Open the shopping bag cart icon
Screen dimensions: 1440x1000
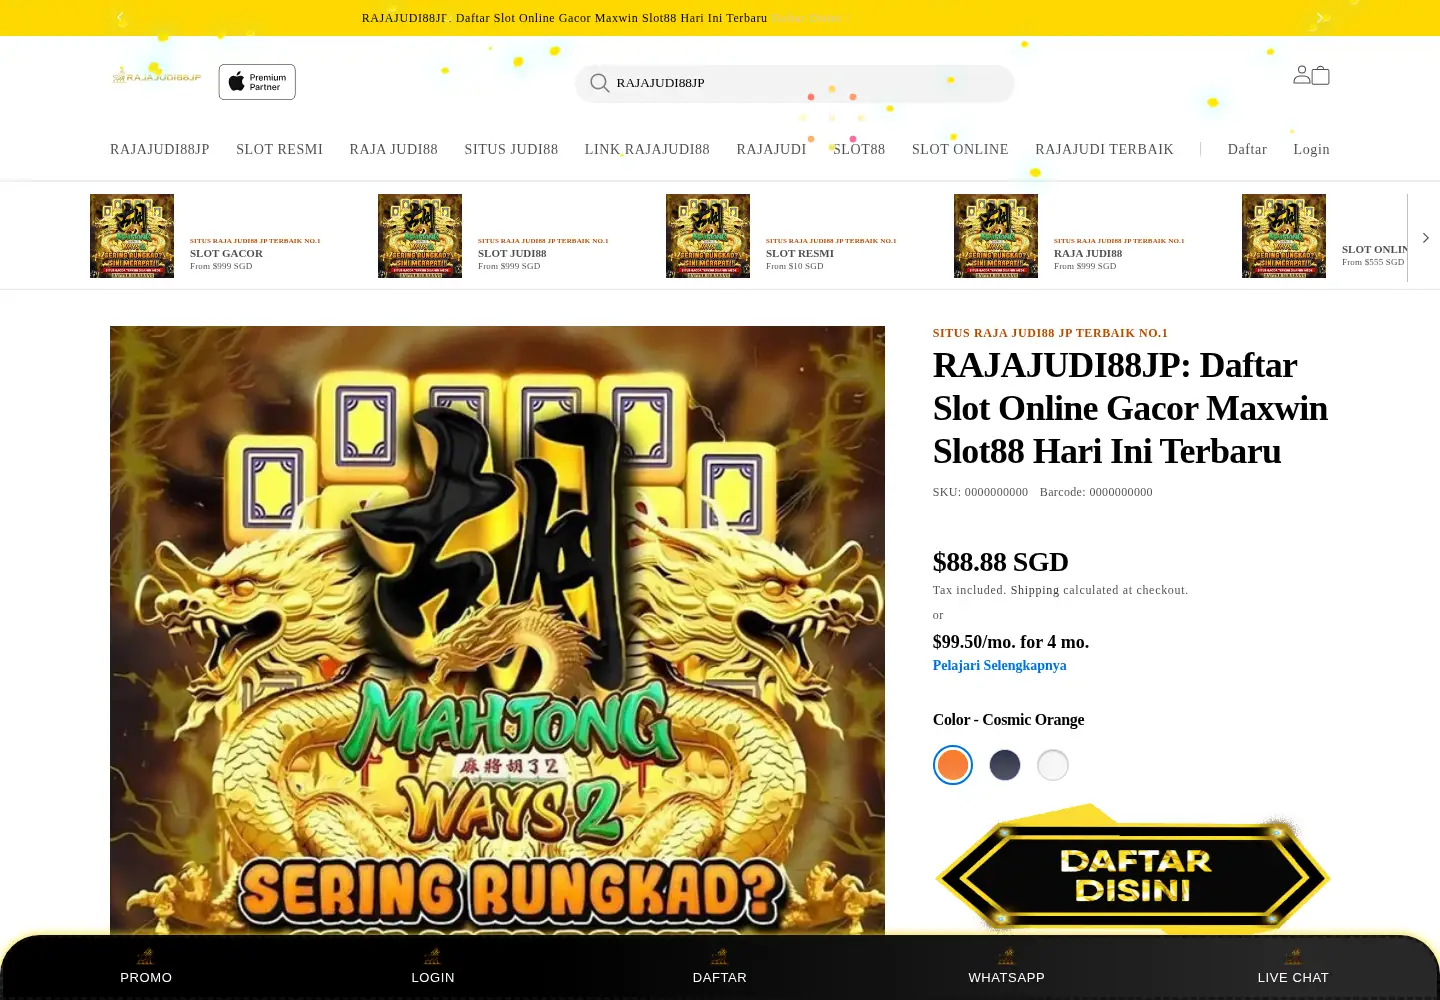(x=1321, y=75)
